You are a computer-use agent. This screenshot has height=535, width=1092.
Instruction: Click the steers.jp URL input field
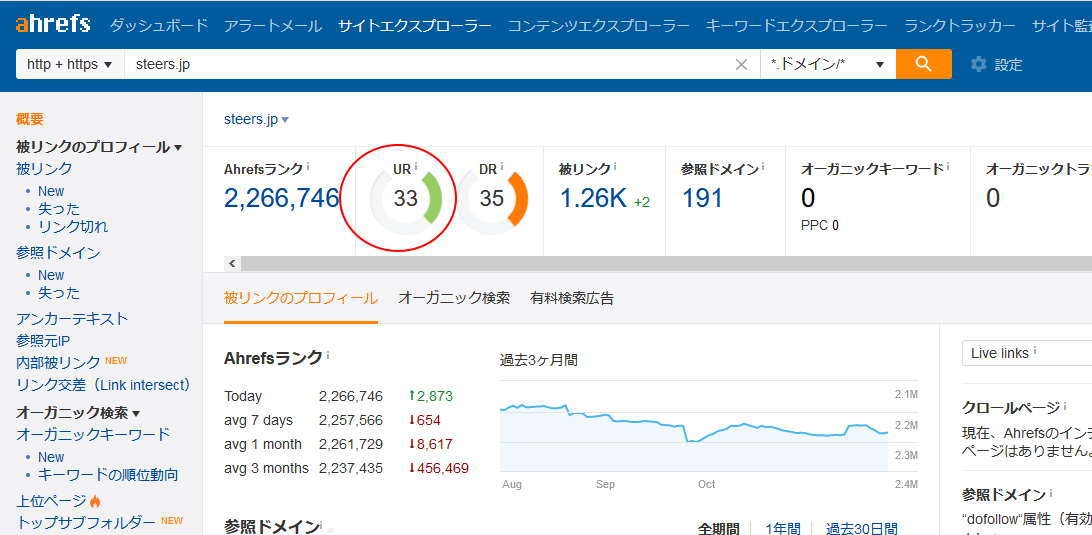click(x=430, y=64)
